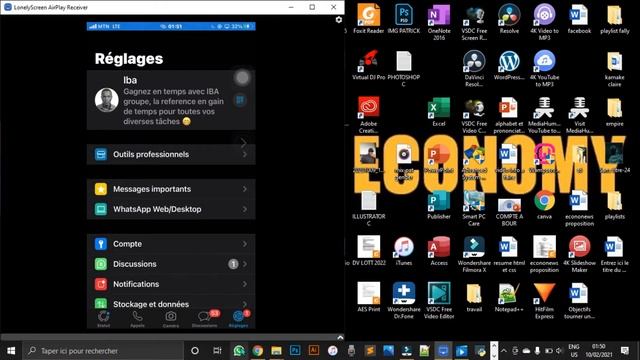This screenshot has width=640, height=360.
Task: Launch Adobe Creative Cloud icon
Action: 369,115
